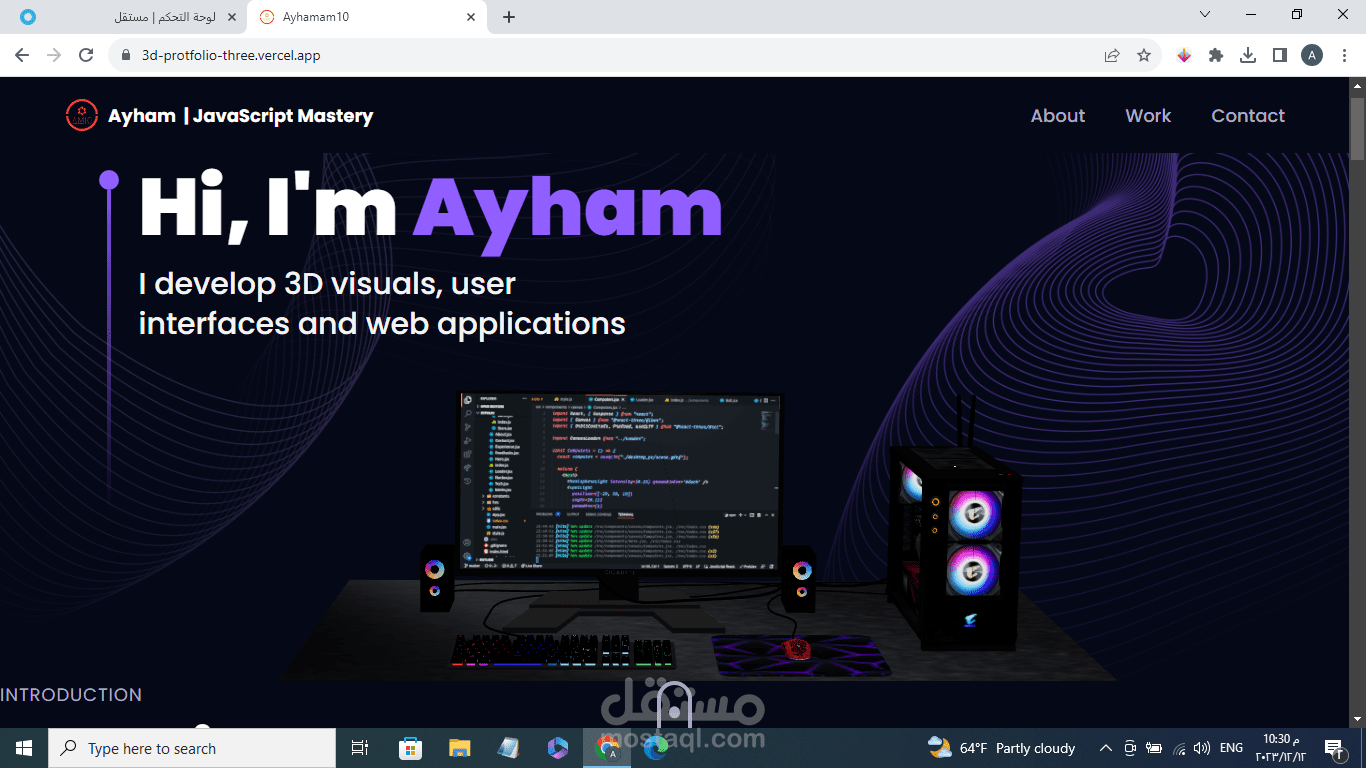Open the Windows Start menu
Viewport: 1366px width, 768px height.
24,748
